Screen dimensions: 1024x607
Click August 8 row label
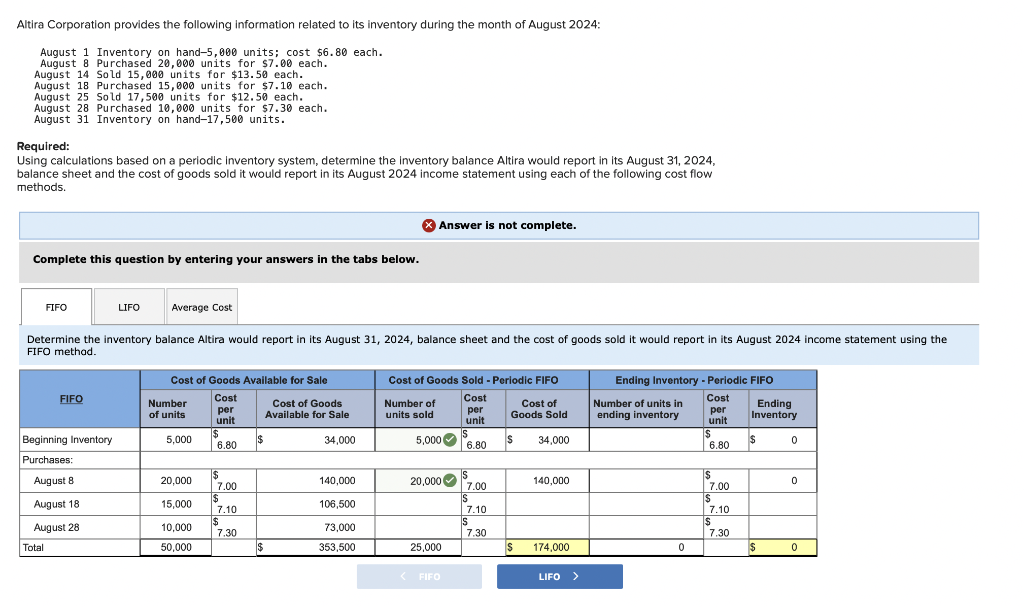pyautogui.click(x=54, y=481)
